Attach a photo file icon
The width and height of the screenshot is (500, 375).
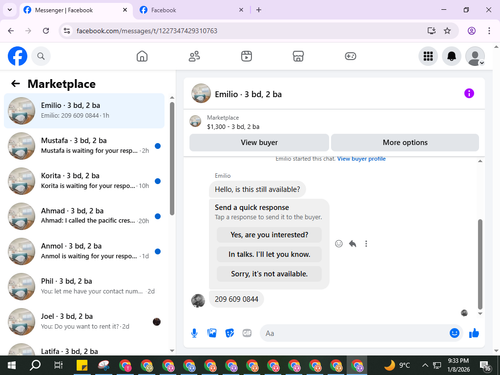212,333
